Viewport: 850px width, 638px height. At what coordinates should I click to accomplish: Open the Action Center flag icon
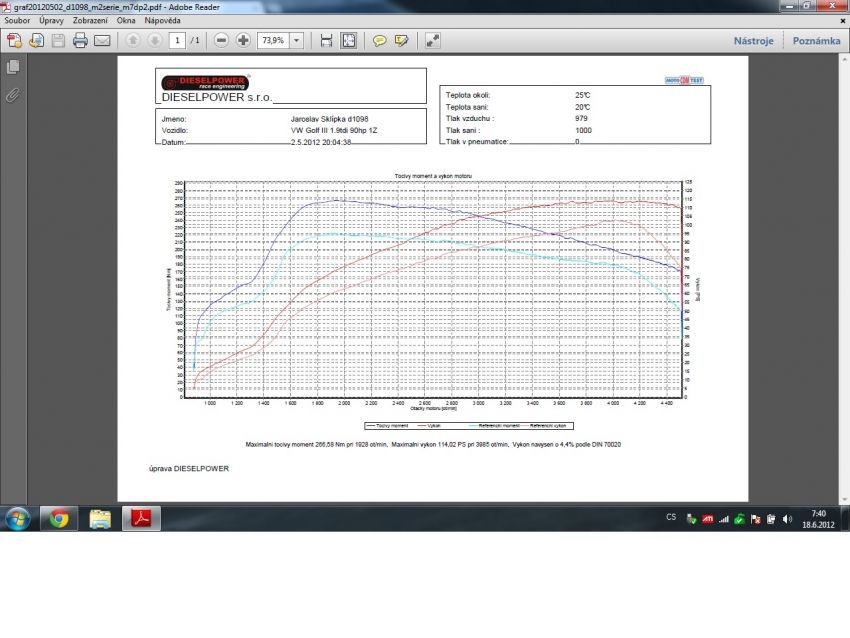[x=756, y=519]
